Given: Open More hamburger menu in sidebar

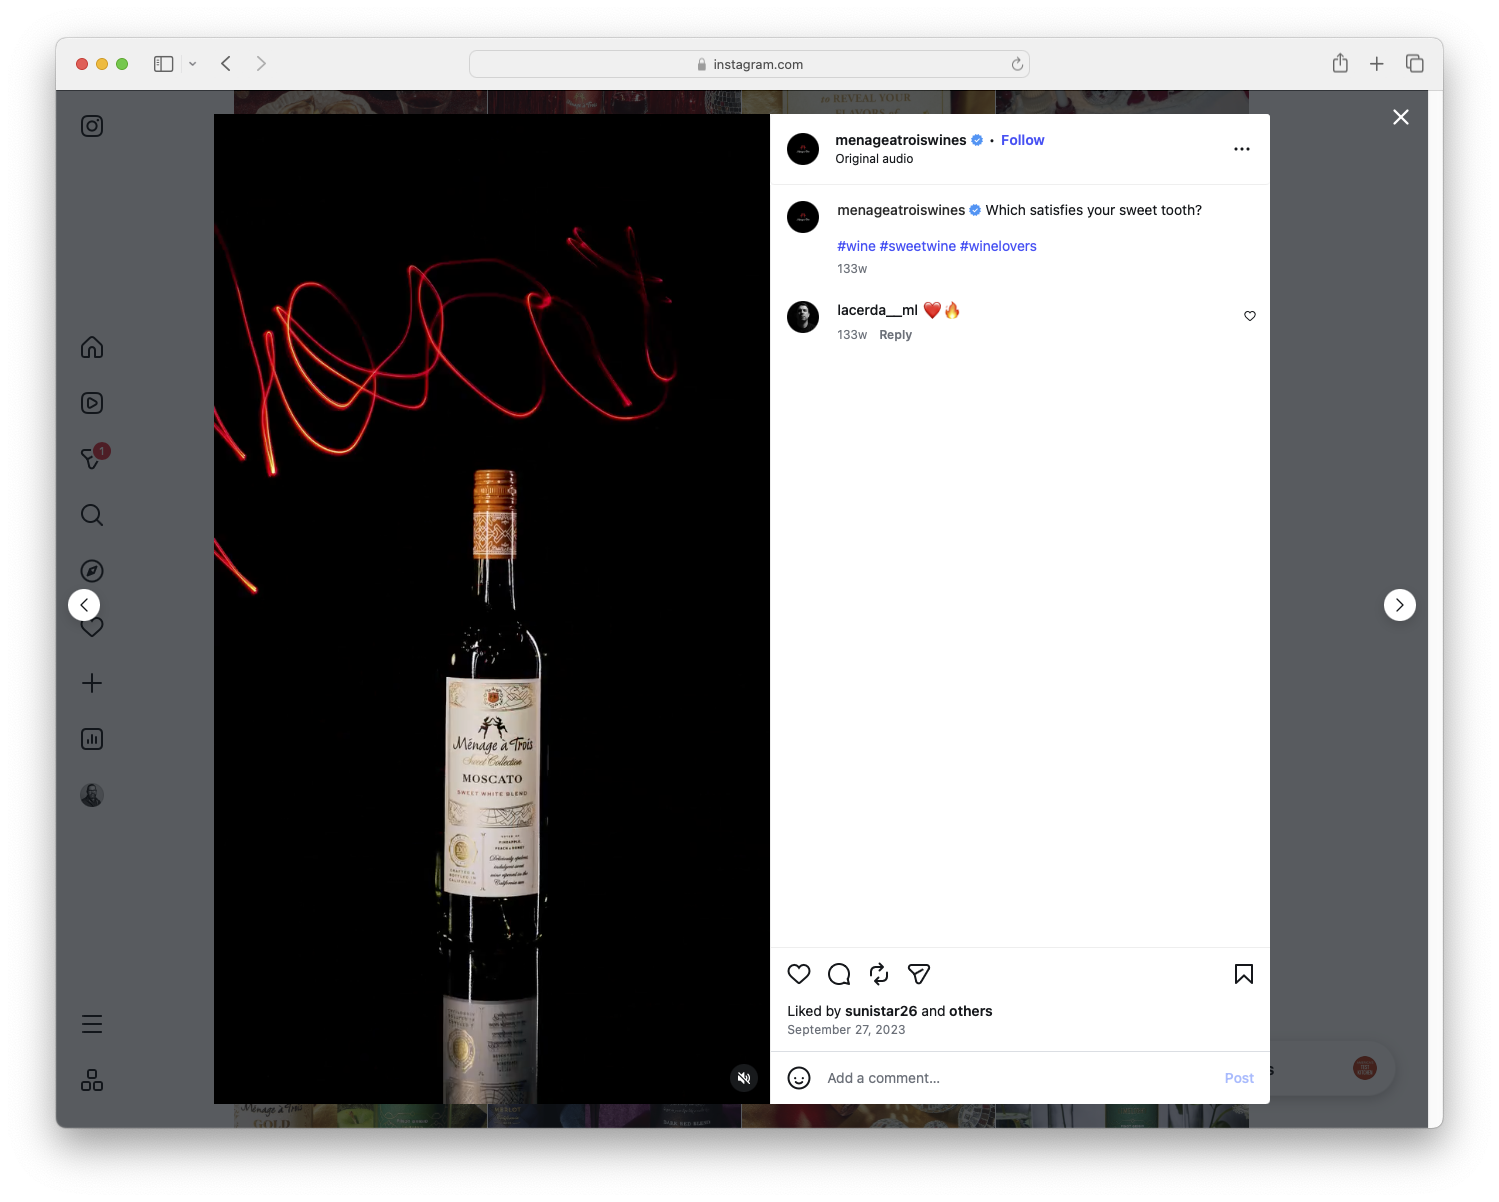Looking at the screenshot, I should click(x=92, y=1024).
